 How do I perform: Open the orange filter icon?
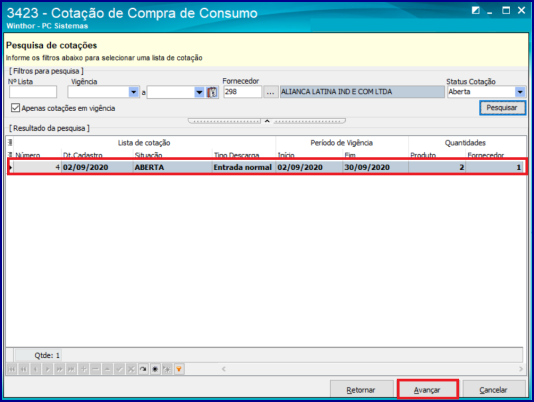click(x=179, y=369)
